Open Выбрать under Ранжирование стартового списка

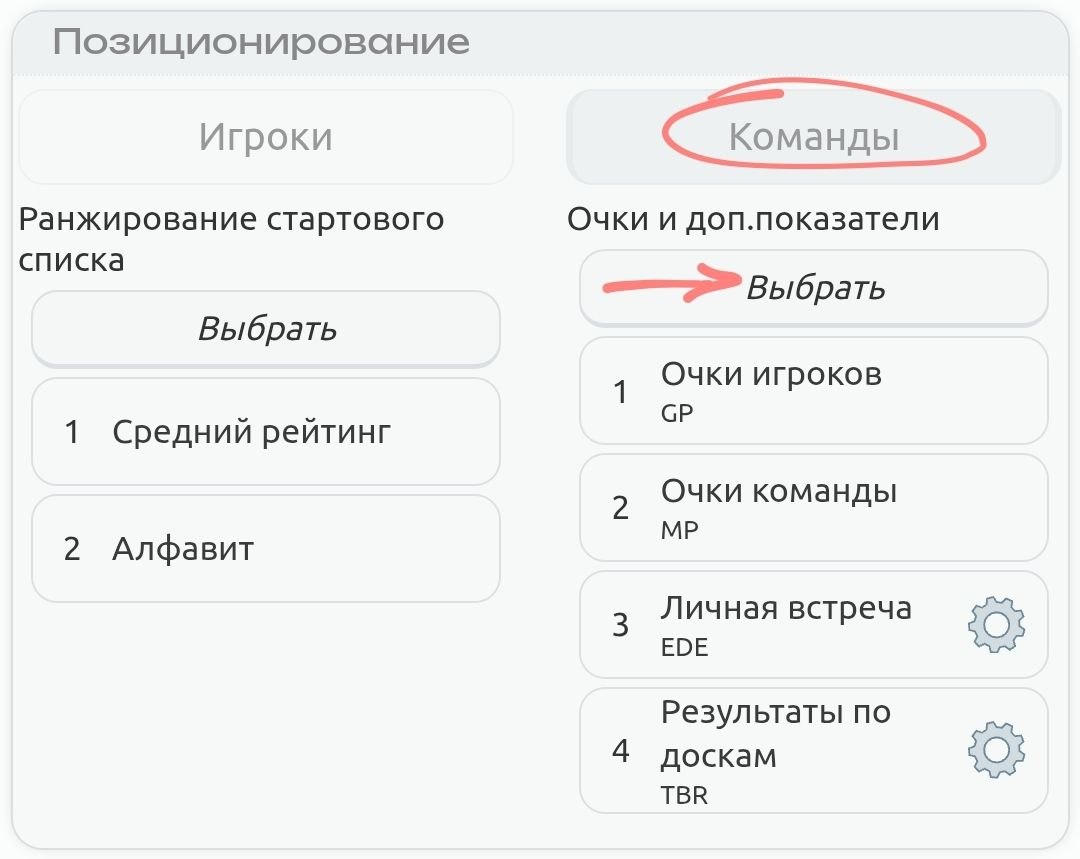pyautogui.click(x=266, y=329)
